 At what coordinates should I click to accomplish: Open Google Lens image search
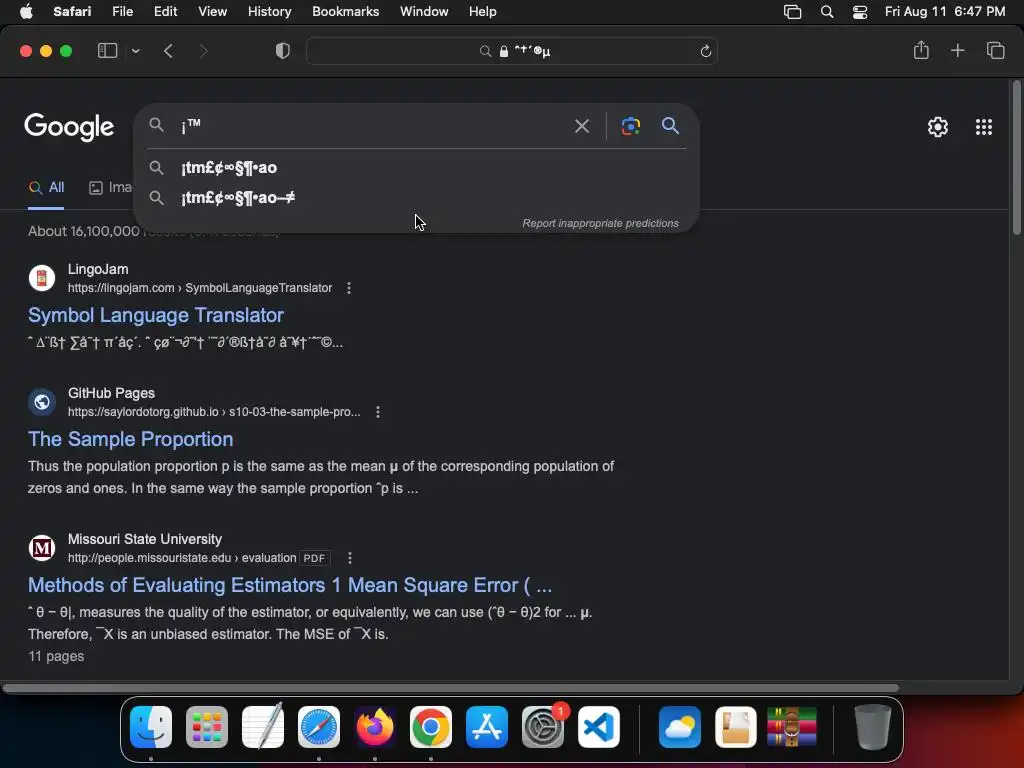tap(630, 125)
